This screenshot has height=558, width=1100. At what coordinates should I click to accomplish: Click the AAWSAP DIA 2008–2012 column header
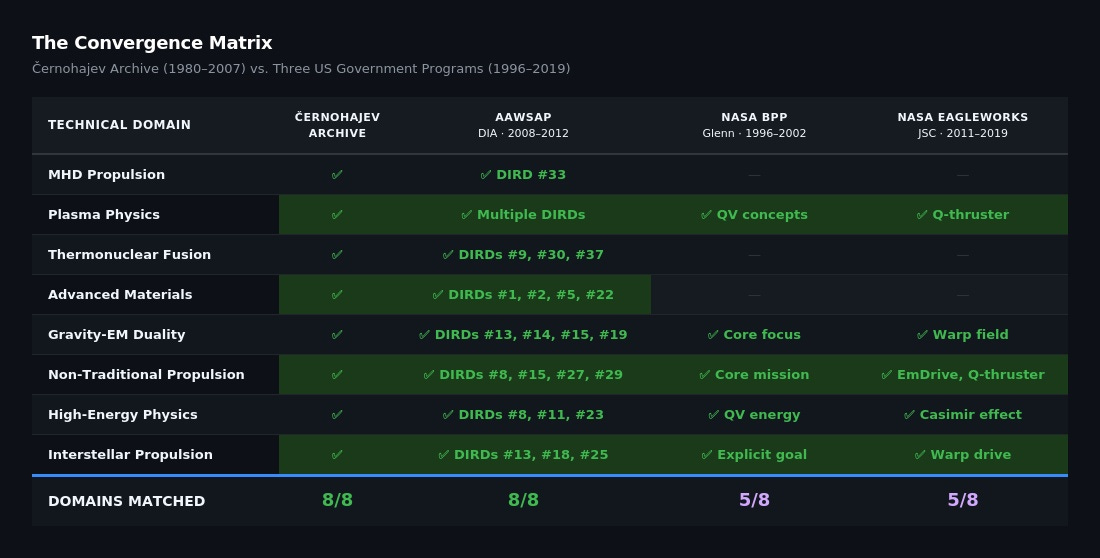[x=523, y=125]
